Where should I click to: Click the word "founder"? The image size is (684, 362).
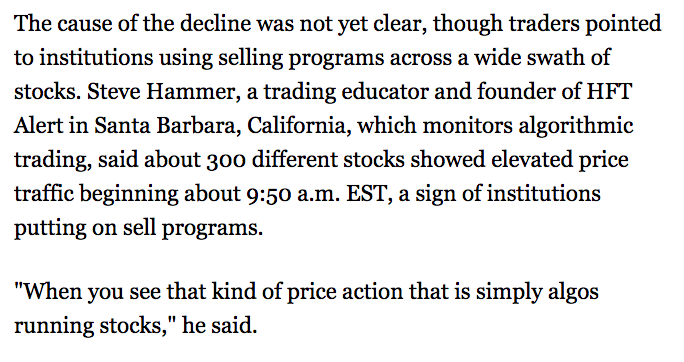[x=516, y=92]
